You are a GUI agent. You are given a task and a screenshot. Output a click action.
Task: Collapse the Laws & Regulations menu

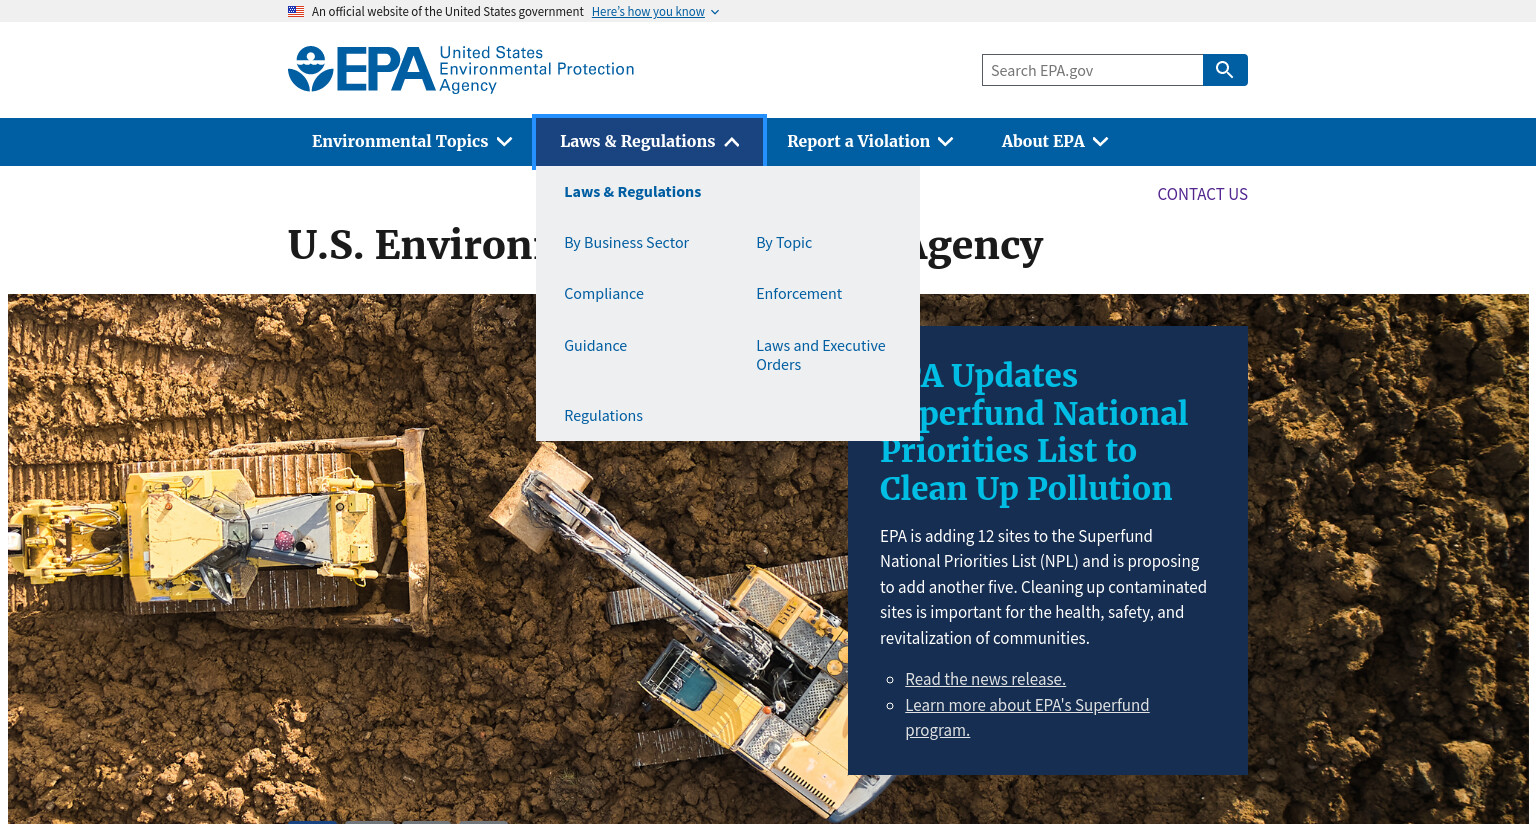(650, 142)
